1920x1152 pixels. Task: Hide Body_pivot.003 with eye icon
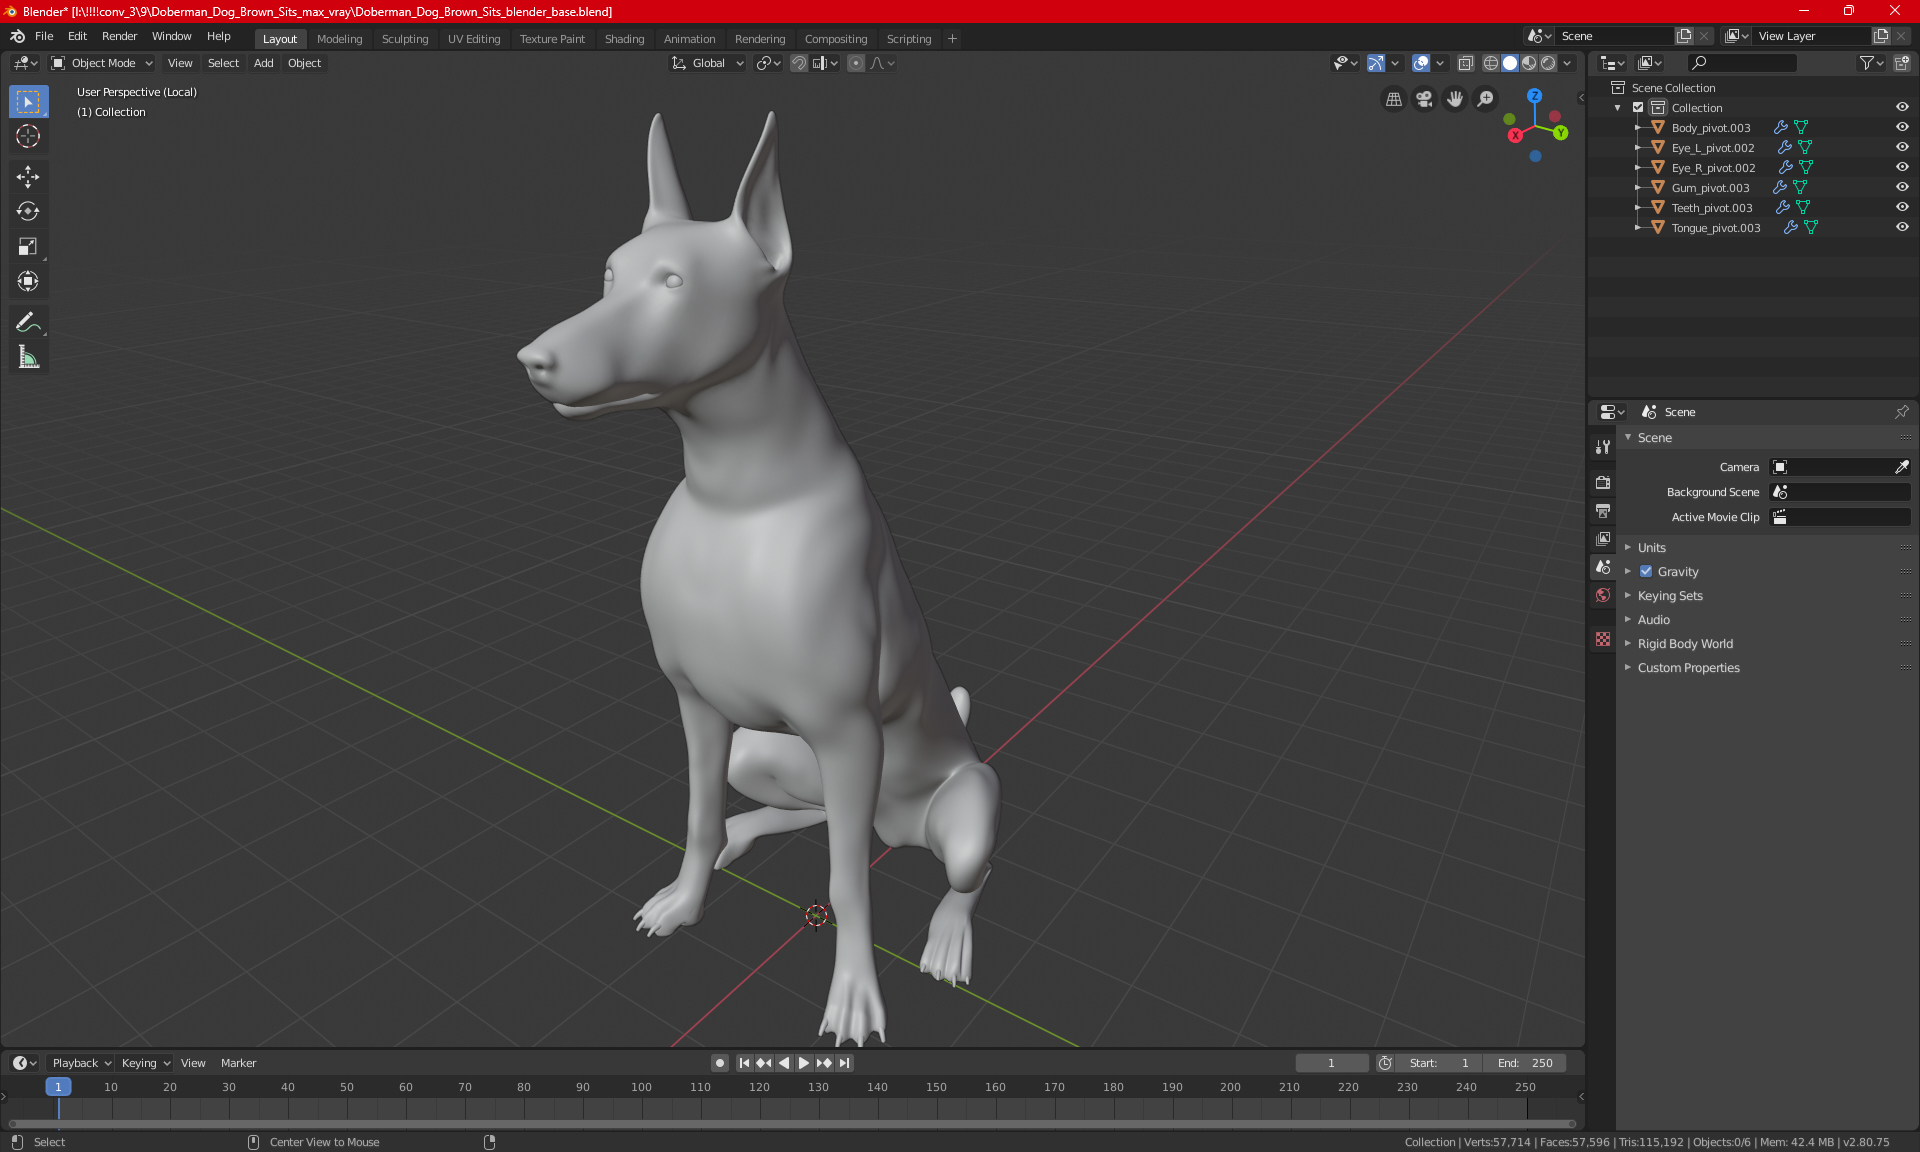tap(1902, 128)
